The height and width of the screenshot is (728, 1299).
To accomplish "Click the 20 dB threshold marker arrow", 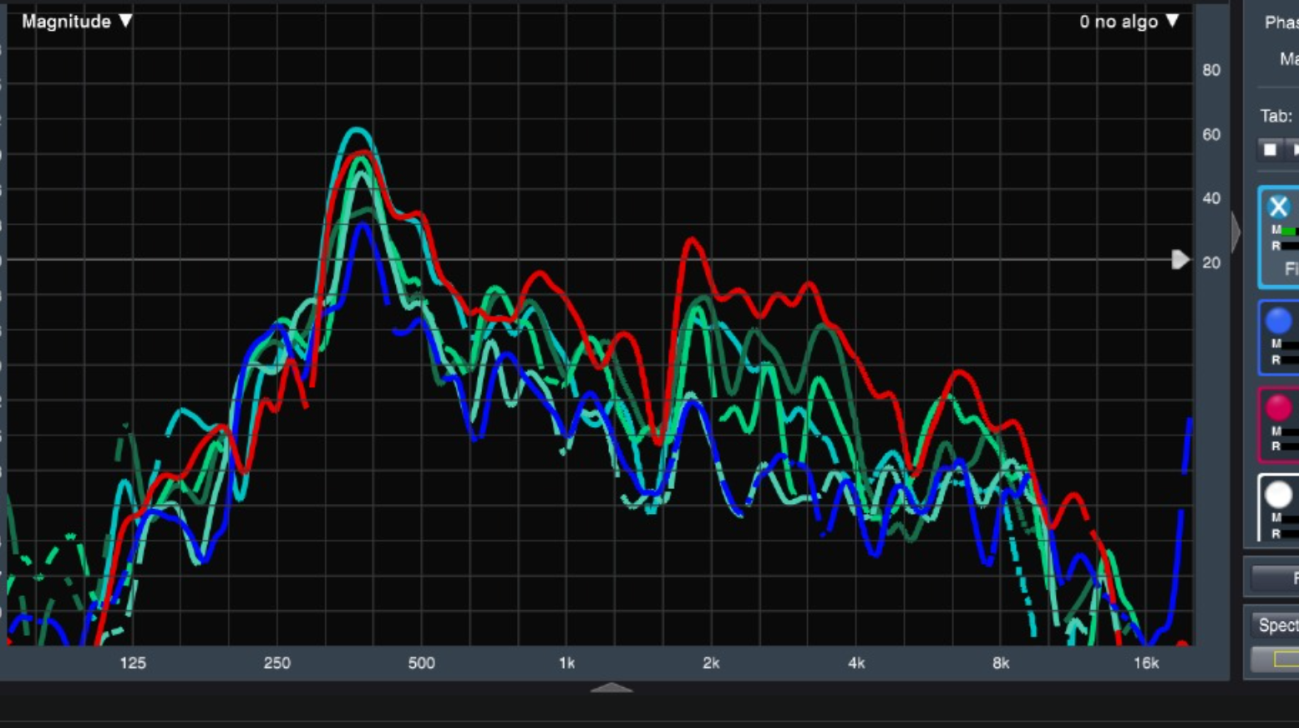I will tap(1181, 260).
